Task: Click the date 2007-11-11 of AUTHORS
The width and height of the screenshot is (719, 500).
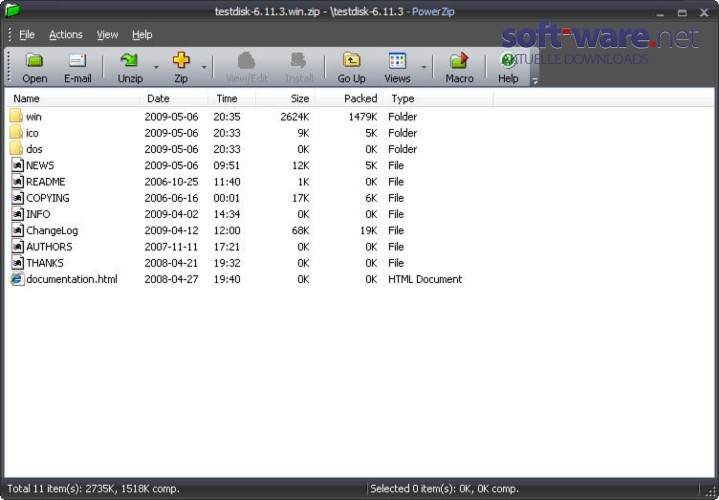Action: (x=171, y=247)
